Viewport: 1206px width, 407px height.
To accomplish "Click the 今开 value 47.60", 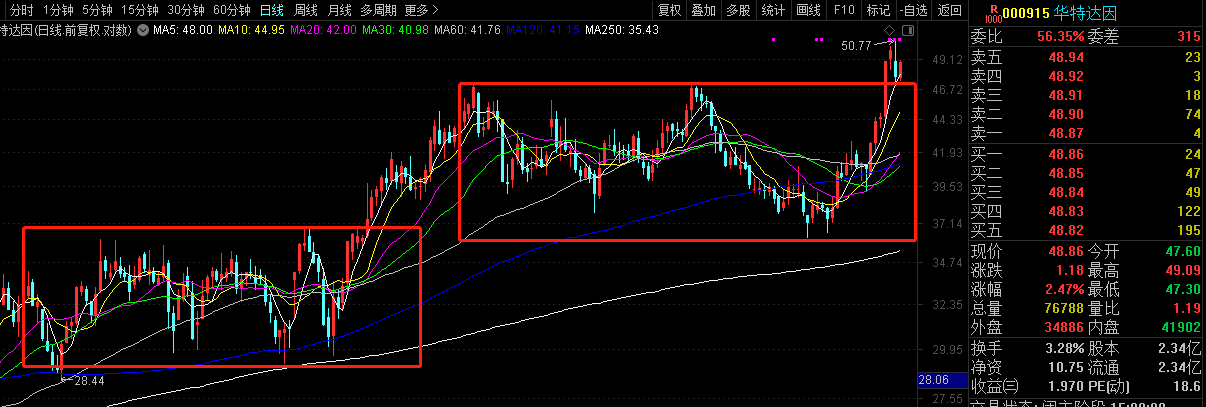I will (1181, 251).
